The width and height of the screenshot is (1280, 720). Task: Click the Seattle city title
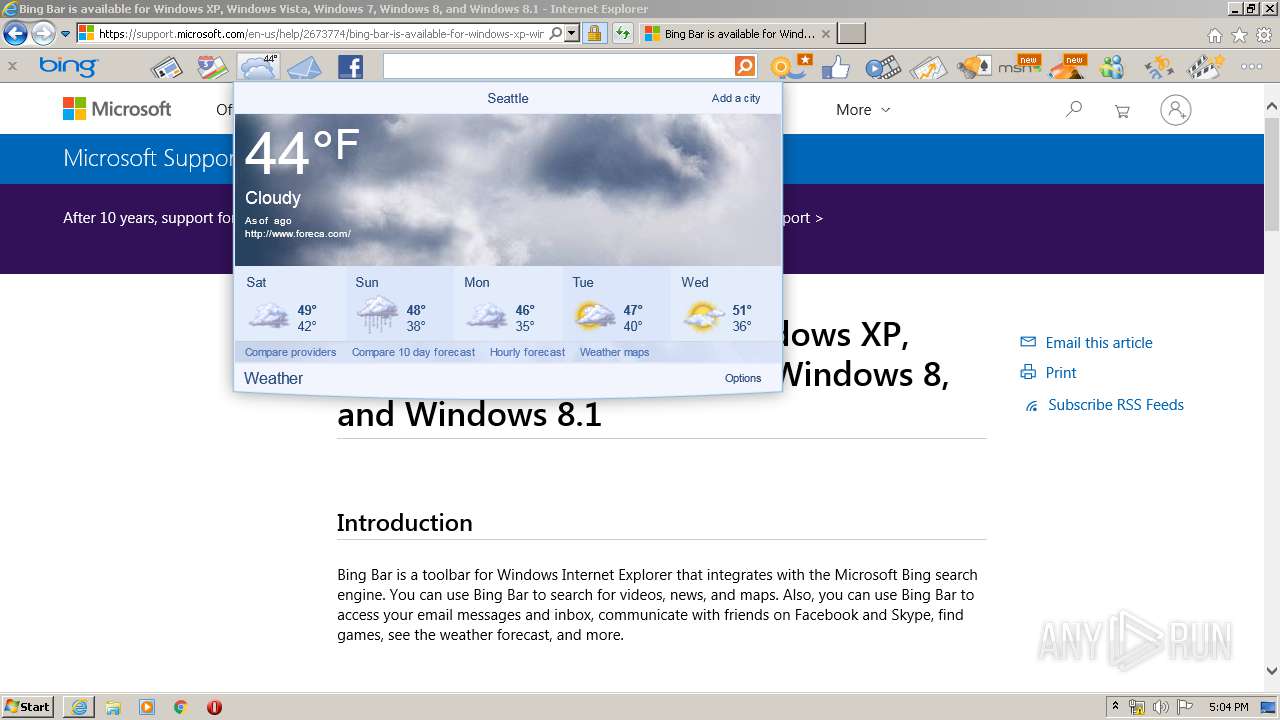[508, 98]
